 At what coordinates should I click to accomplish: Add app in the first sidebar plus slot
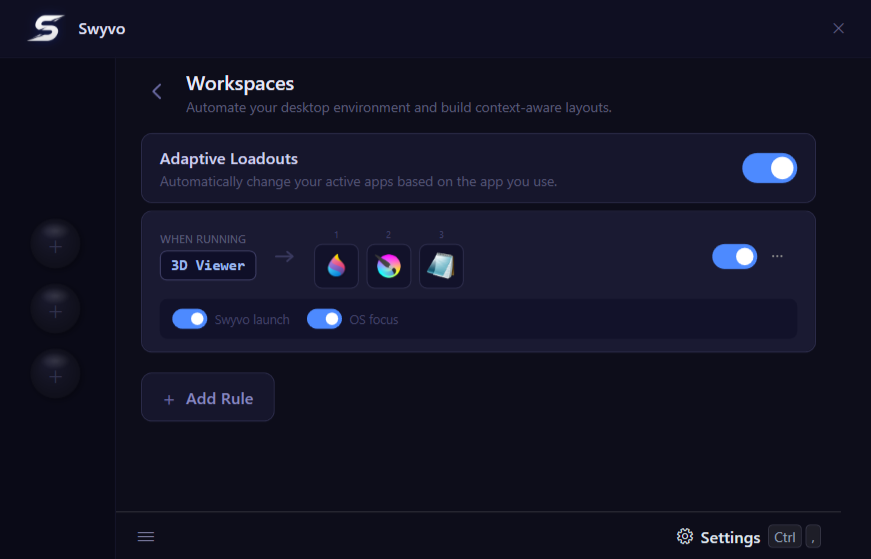56,244
